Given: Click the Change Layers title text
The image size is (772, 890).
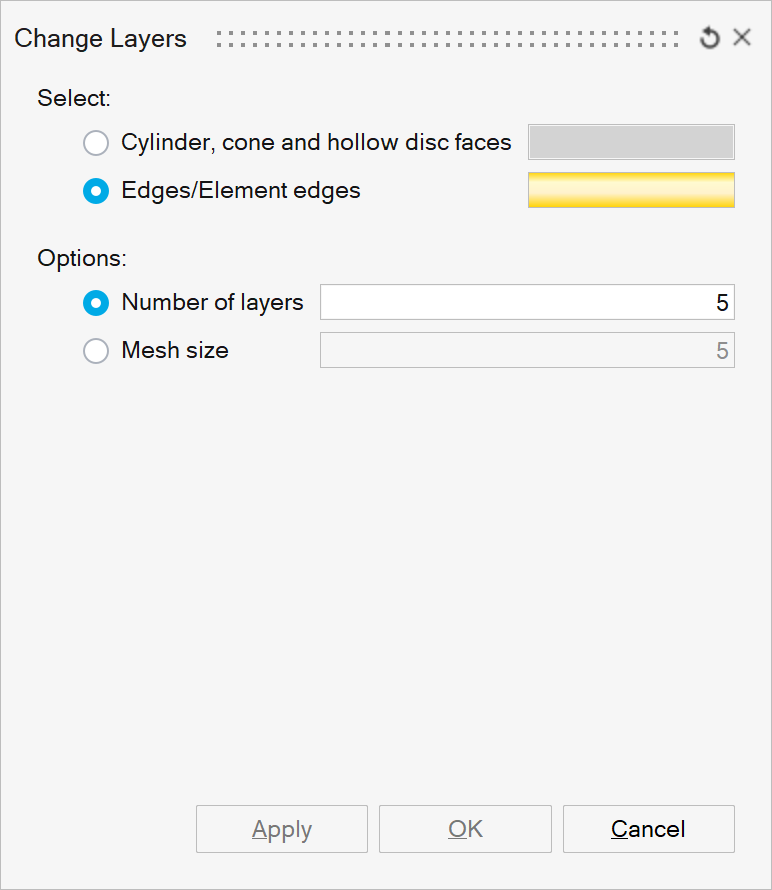Looking at the screenshot, I should click(101, 39).
